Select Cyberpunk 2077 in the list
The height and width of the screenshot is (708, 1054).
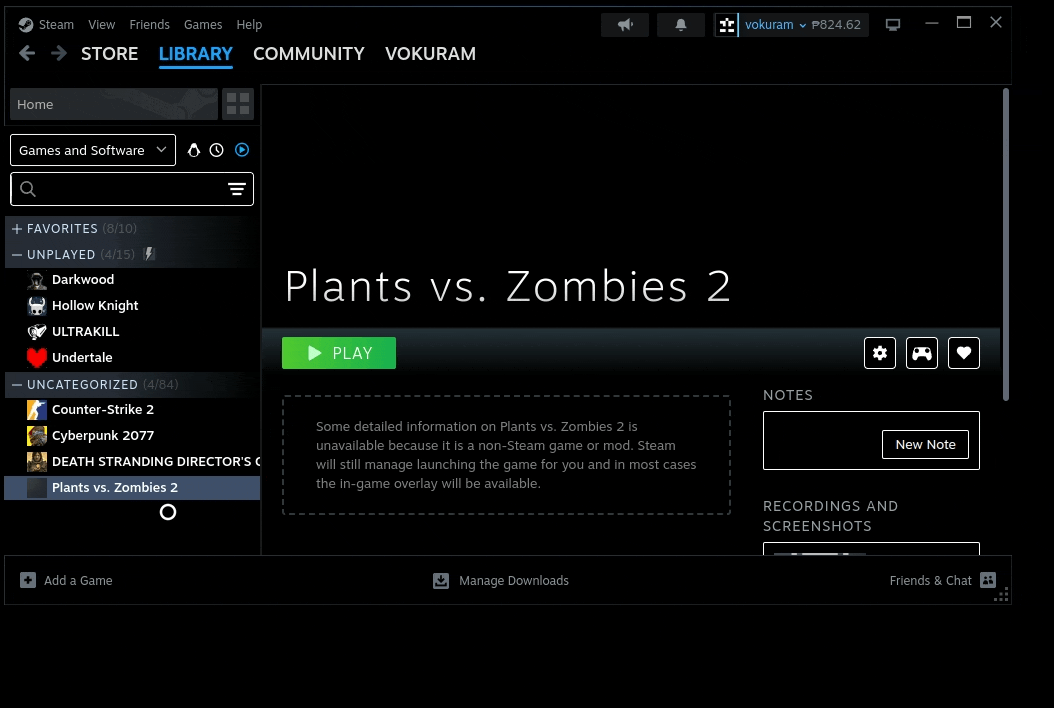point(132,436)
